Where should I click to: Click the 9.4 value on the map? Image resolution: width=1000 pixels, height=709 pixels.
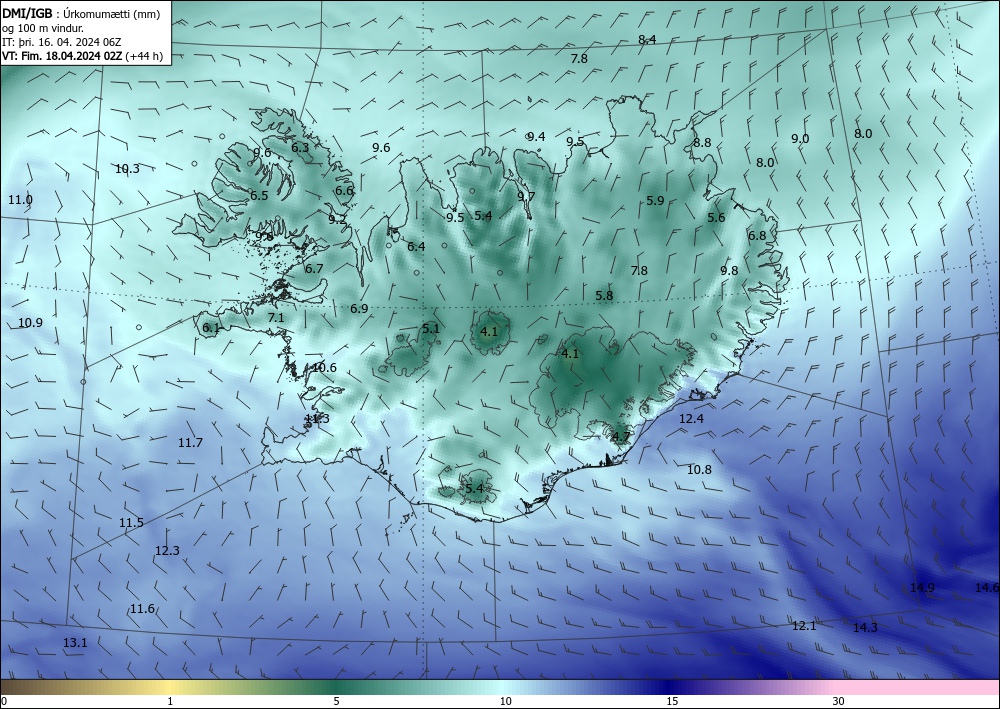[536, 136]
